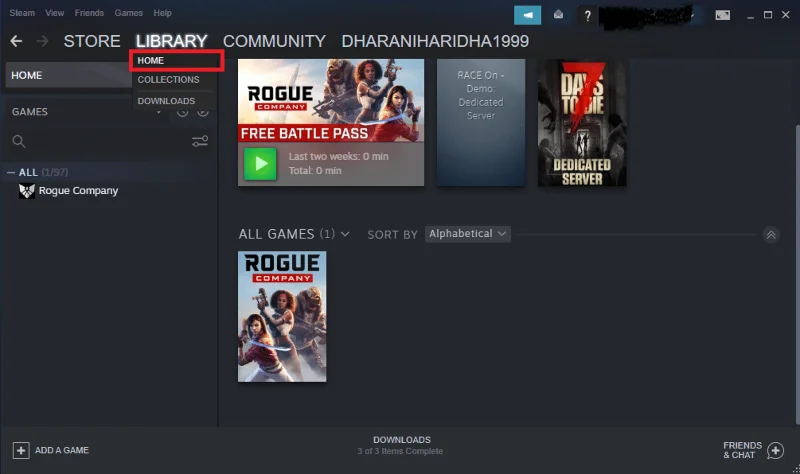Screen dimensions: 800x474
Task: Click the Add a Game plus icon
Action: (21, 451)
